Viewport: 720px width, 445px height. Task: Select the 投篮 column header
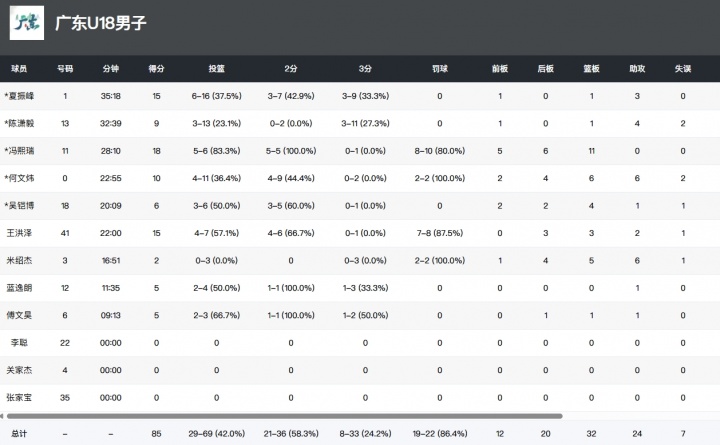pyautogui.click(x=216, y=69)
